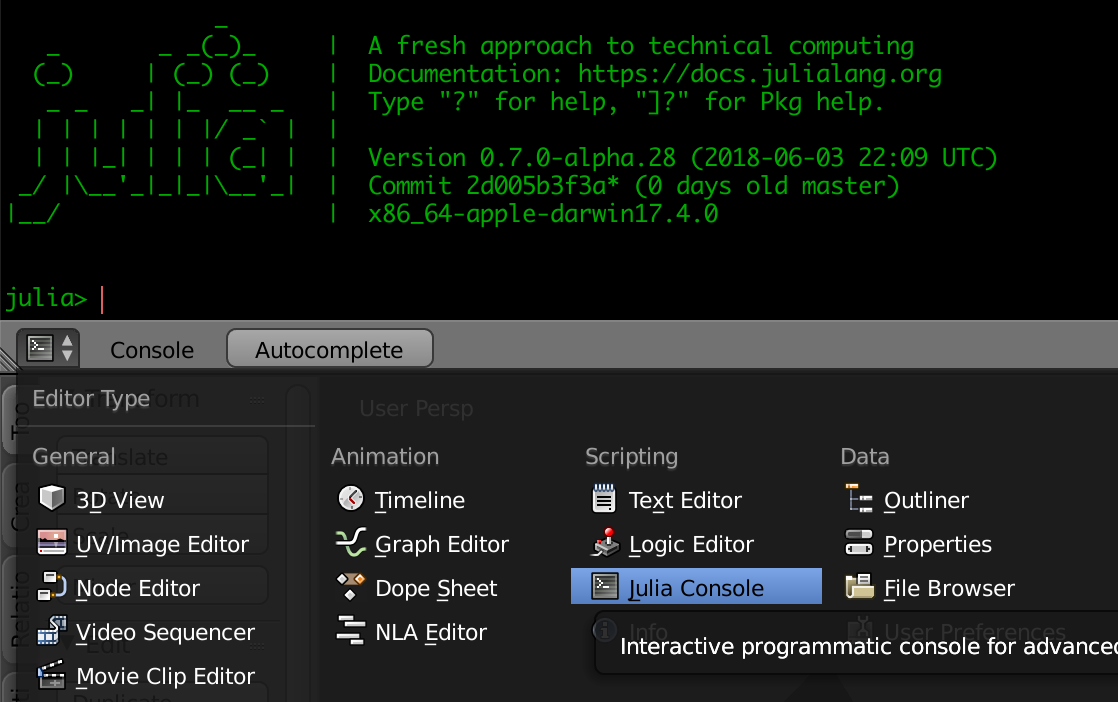
Task: Click the julia> prompt input line
Action: [x=559, y=298]
